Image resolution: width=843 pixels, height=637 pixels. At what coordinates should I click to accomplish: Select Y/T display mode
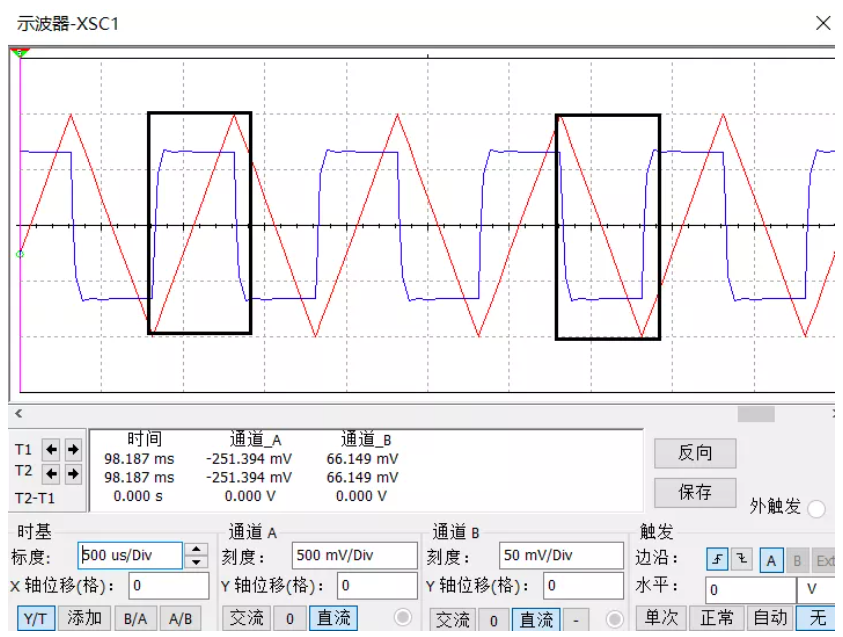[35, 619]
